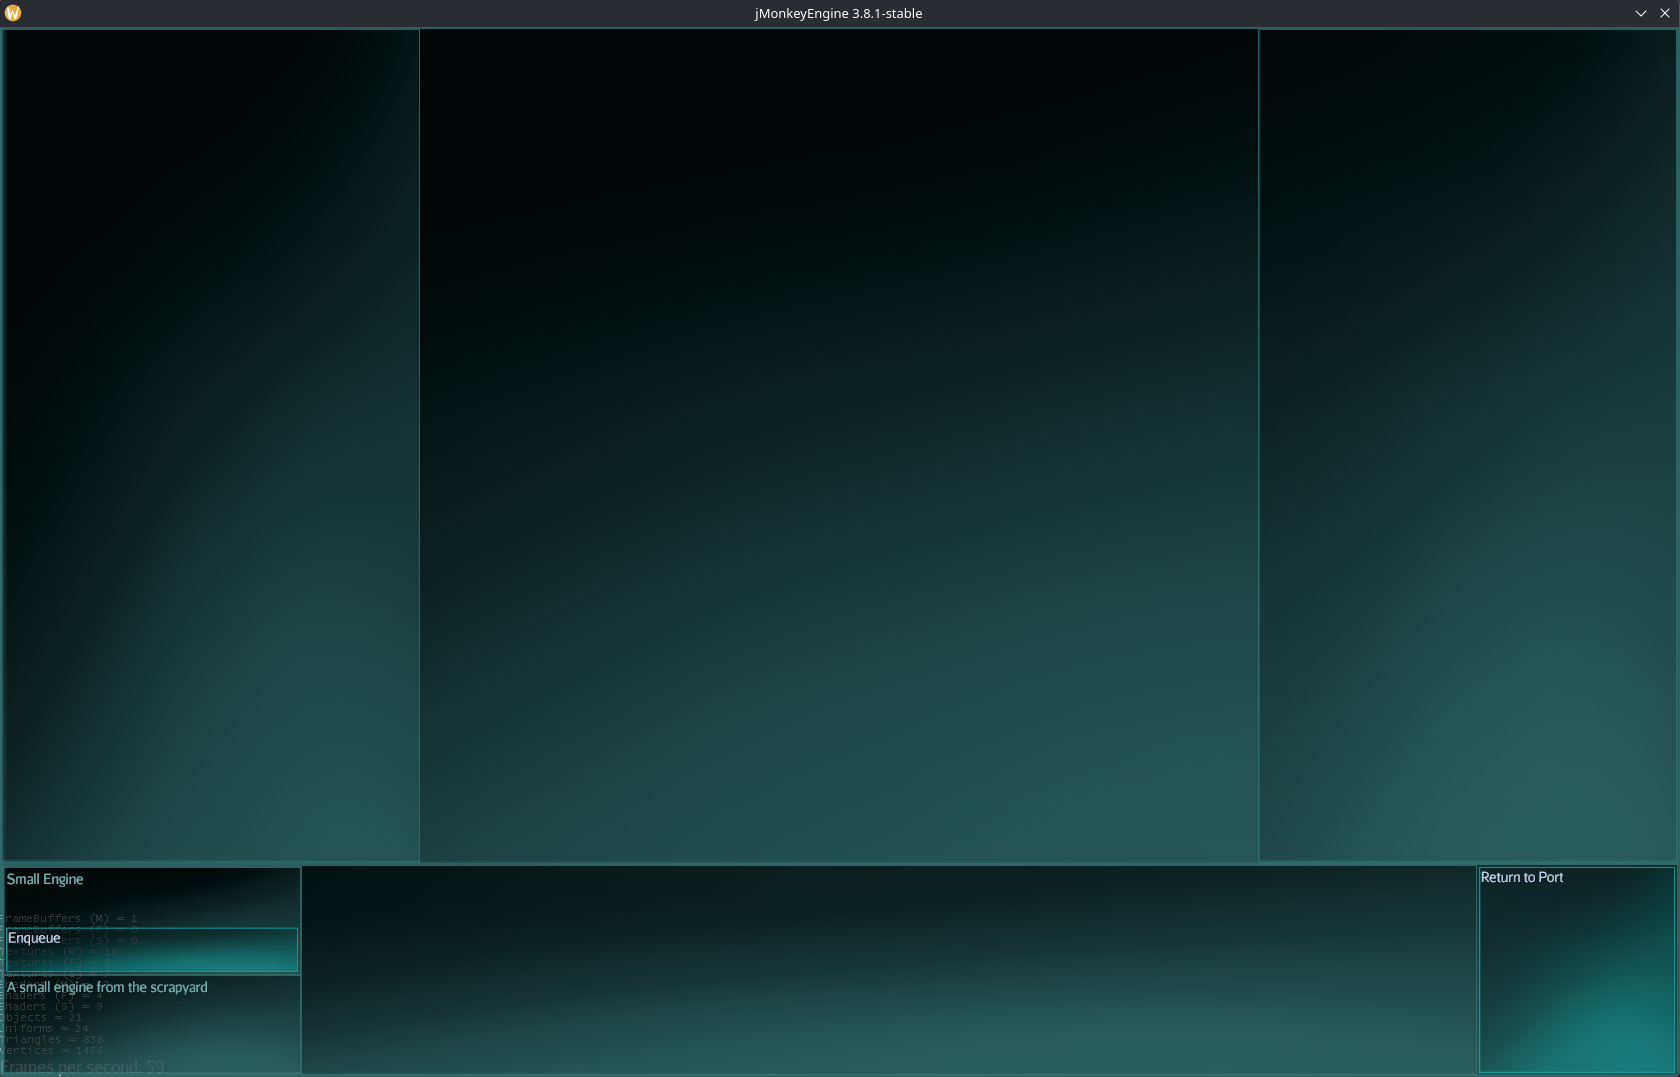1680x1077 pixels.
Task: Click the Shaders (S) = 9 stat line
Action: (x=52, y=1006)
